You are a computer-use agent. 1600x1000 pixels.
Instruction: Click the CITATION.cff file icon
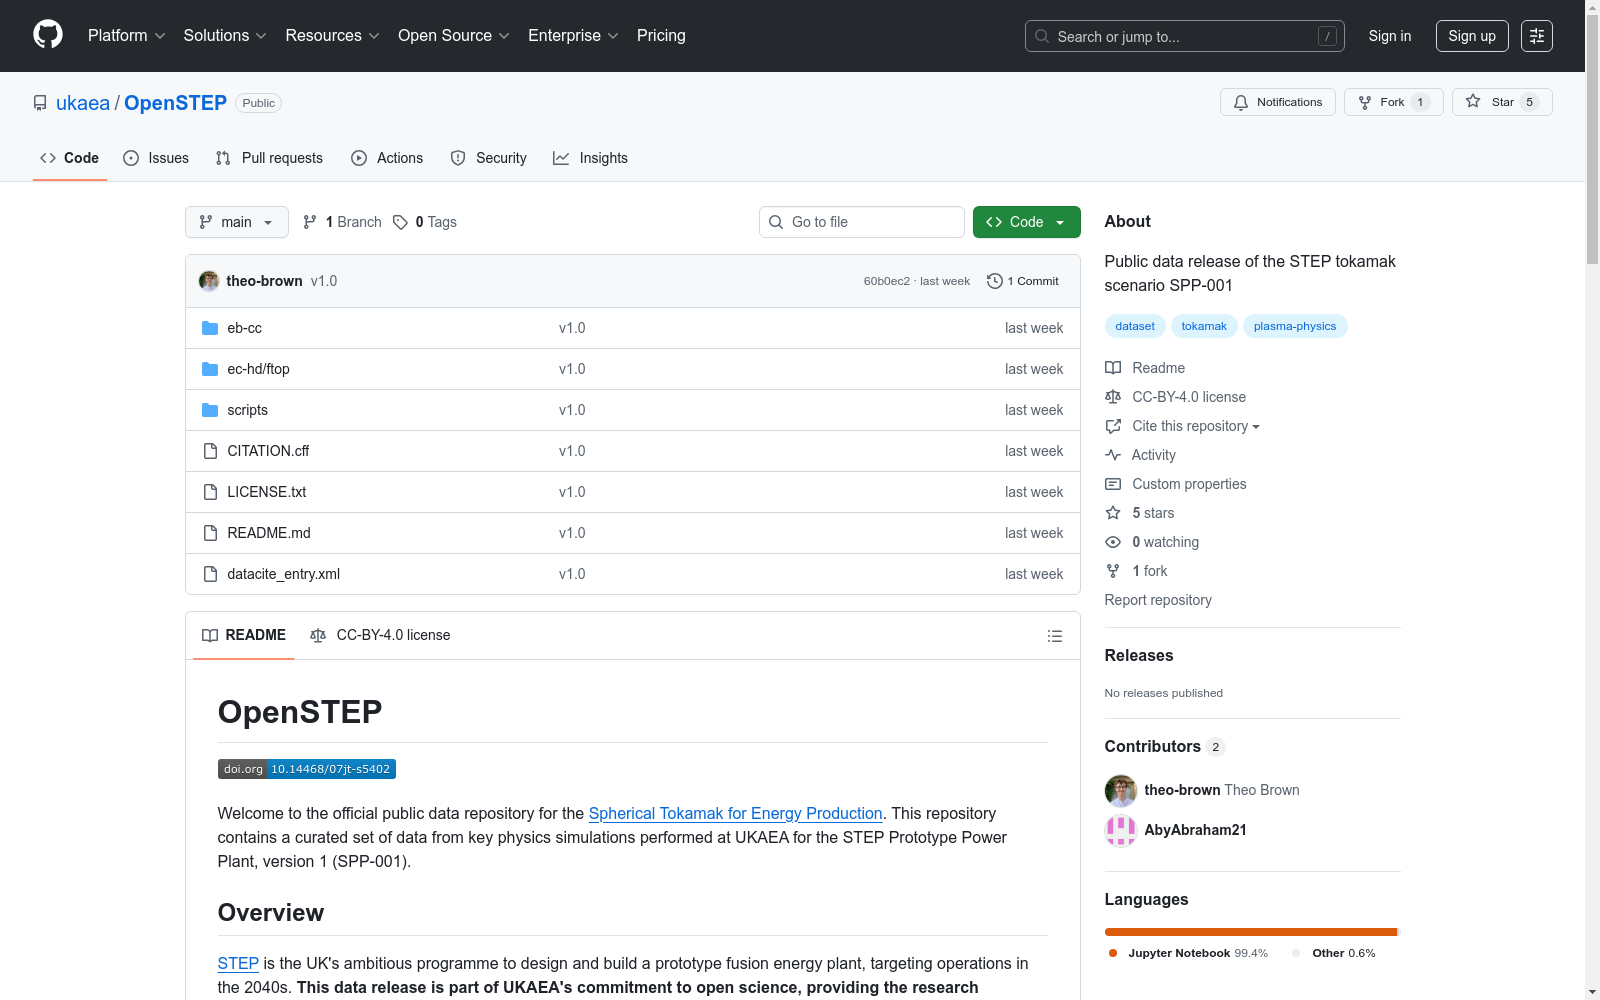coord(210,451)
